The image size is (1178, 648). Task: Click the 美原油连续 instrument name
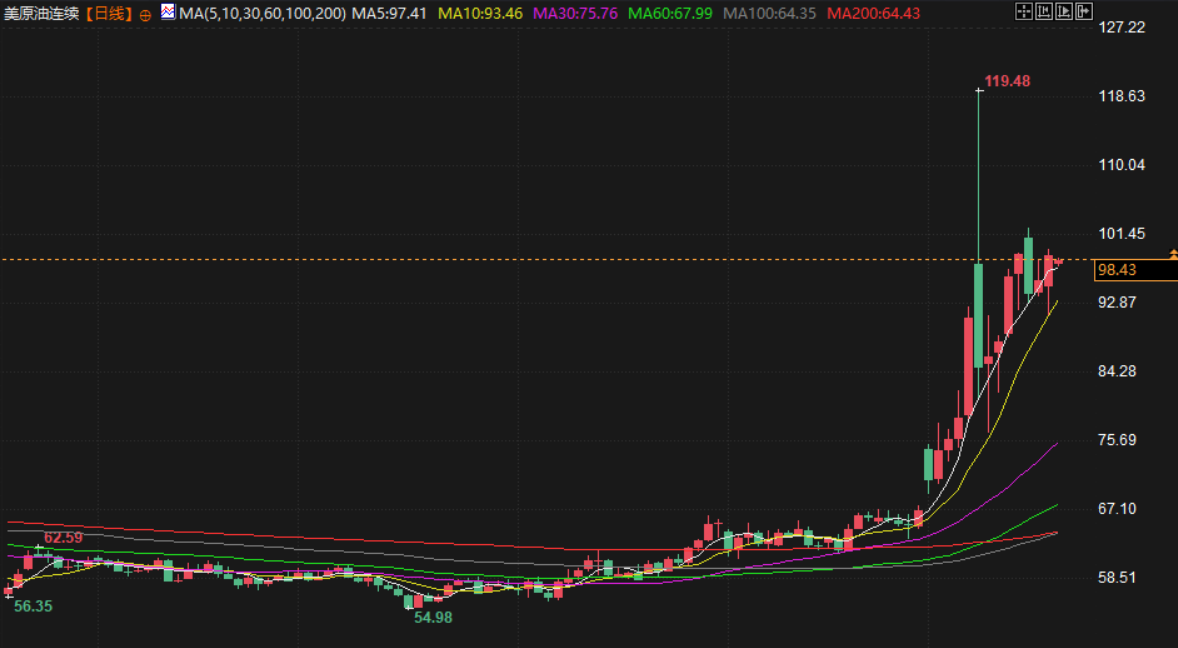pos(41,14)
